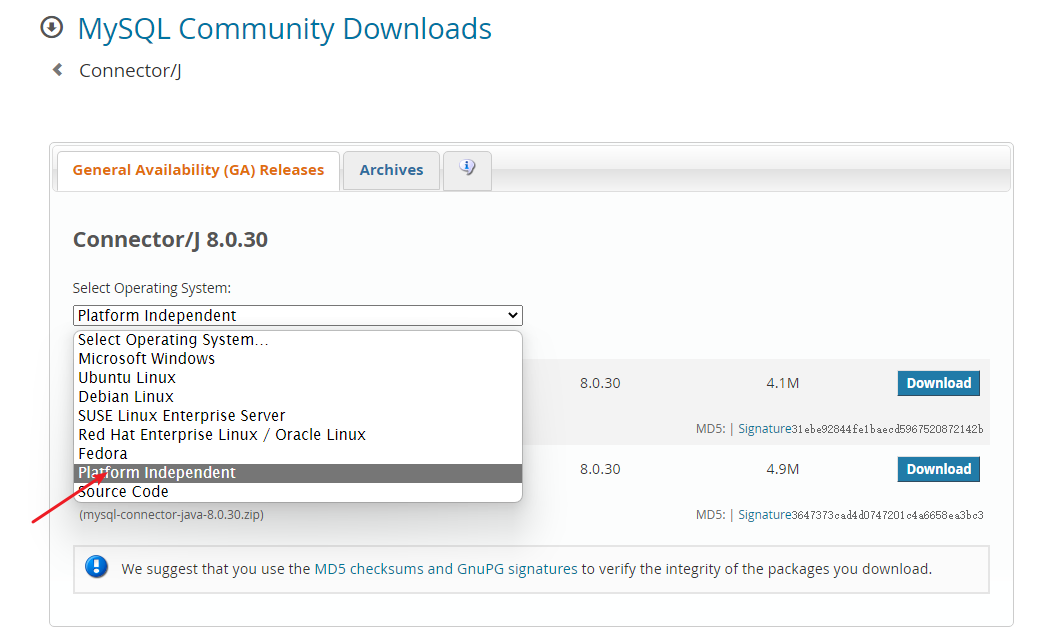Screen dimensions: 1046x634
Task: Open Signature link for the zip file
Action: pos(764,515)
